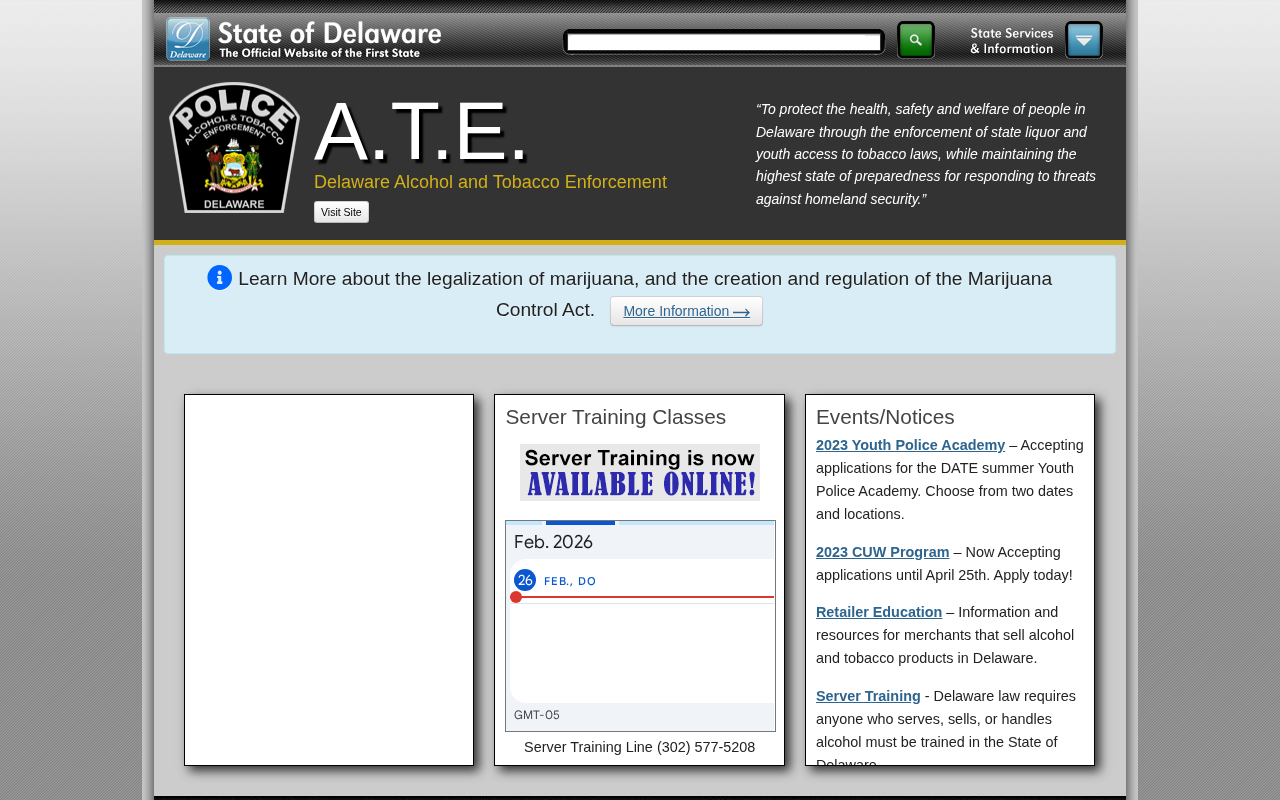Click the State Services & Information label

pos(1012,40)
